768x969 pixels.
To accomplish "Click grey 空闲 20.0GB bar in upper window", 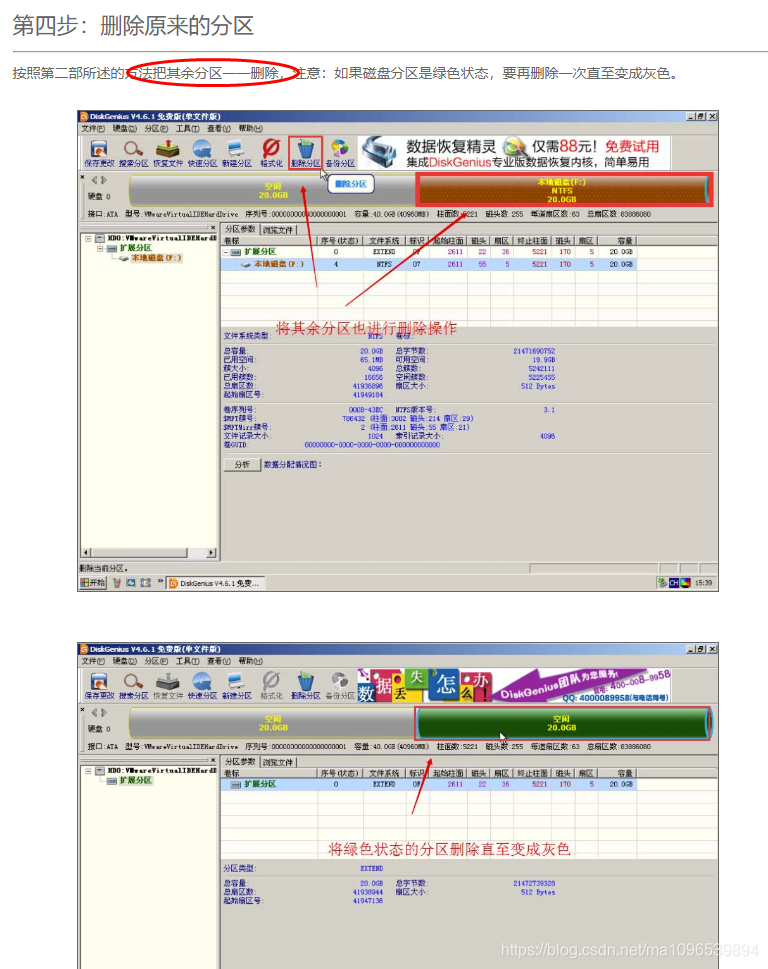I will pos(272,190).
